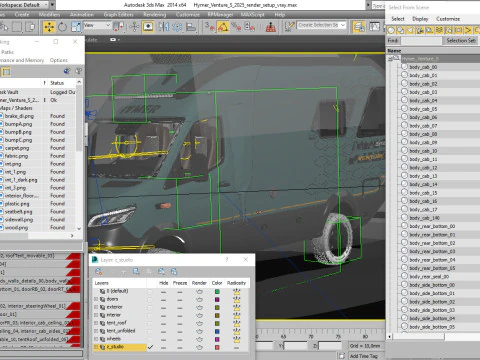Viewport: 480px width, 360px height.
Task: Expand the wheels layer
Action: tap(96, 339)
